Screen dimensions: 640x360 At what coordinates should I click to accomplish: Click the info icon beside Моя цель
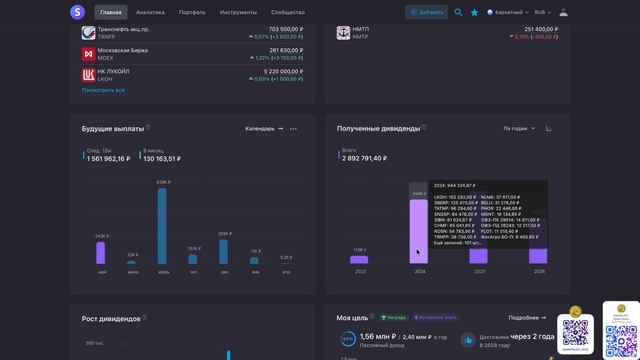tap(372, 316)
